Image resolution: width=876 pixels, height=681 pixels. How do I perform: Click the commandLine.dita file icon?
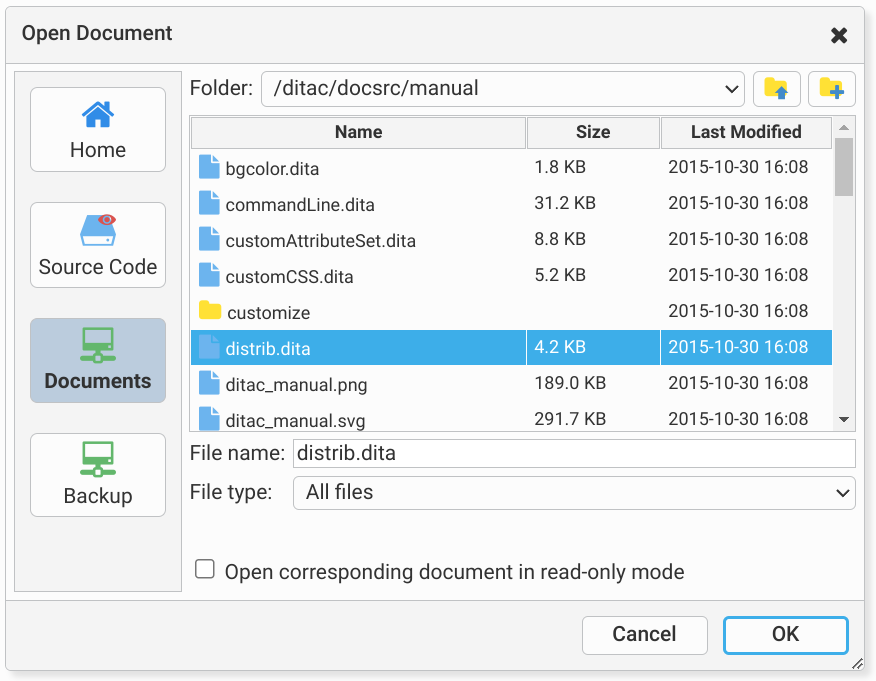click(x=209, y=203)
